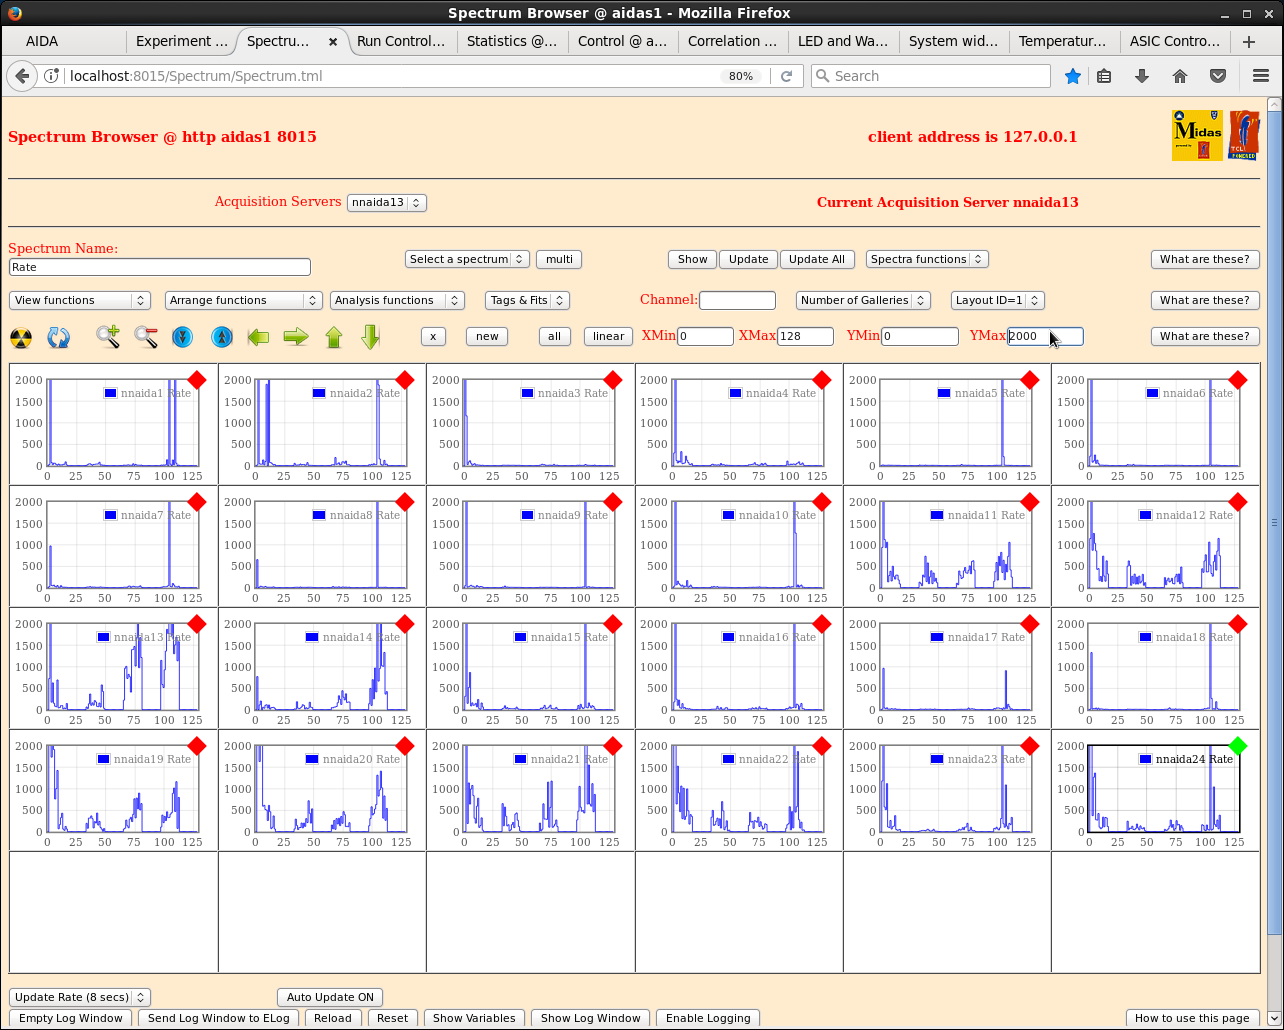Click the green up arrow icon
This screenshot has width=1284, height=1030.
coord(334,337)
